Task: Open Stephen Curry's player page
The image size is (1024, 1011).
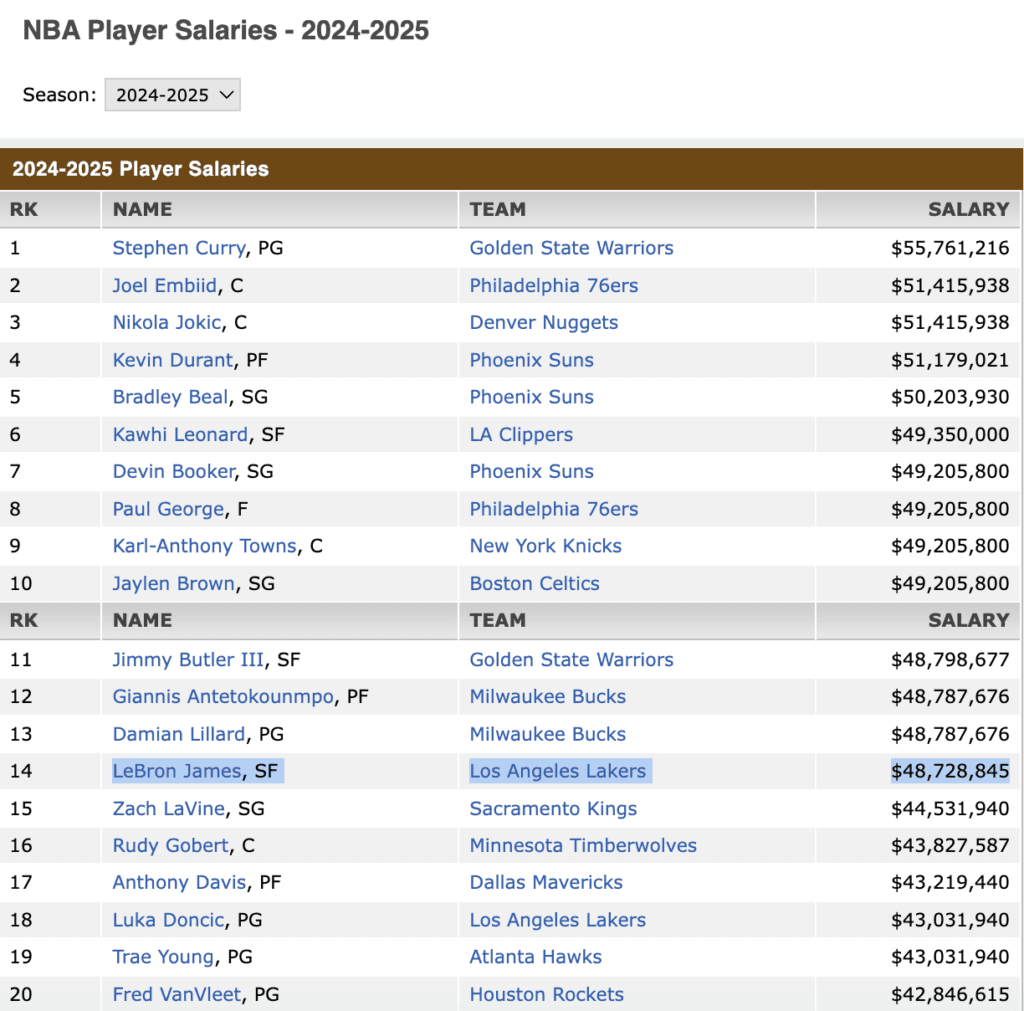Action: (179, 247)
